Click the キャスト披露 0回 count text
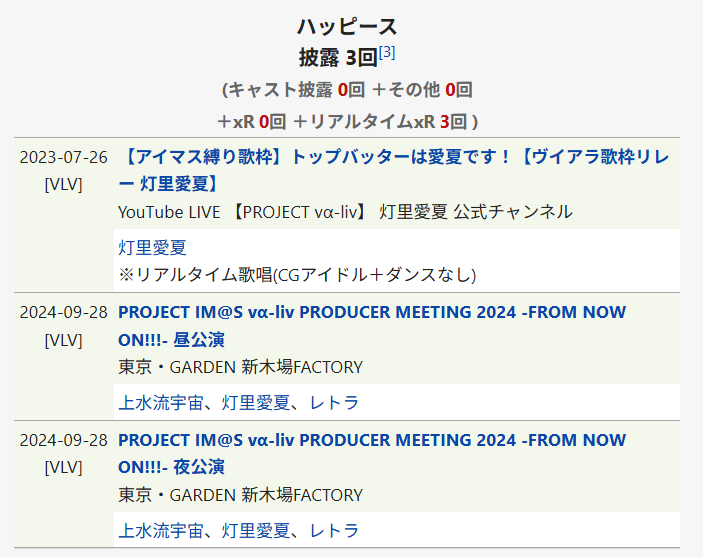This screenshot has width=703, height=557. pos(291,89)
